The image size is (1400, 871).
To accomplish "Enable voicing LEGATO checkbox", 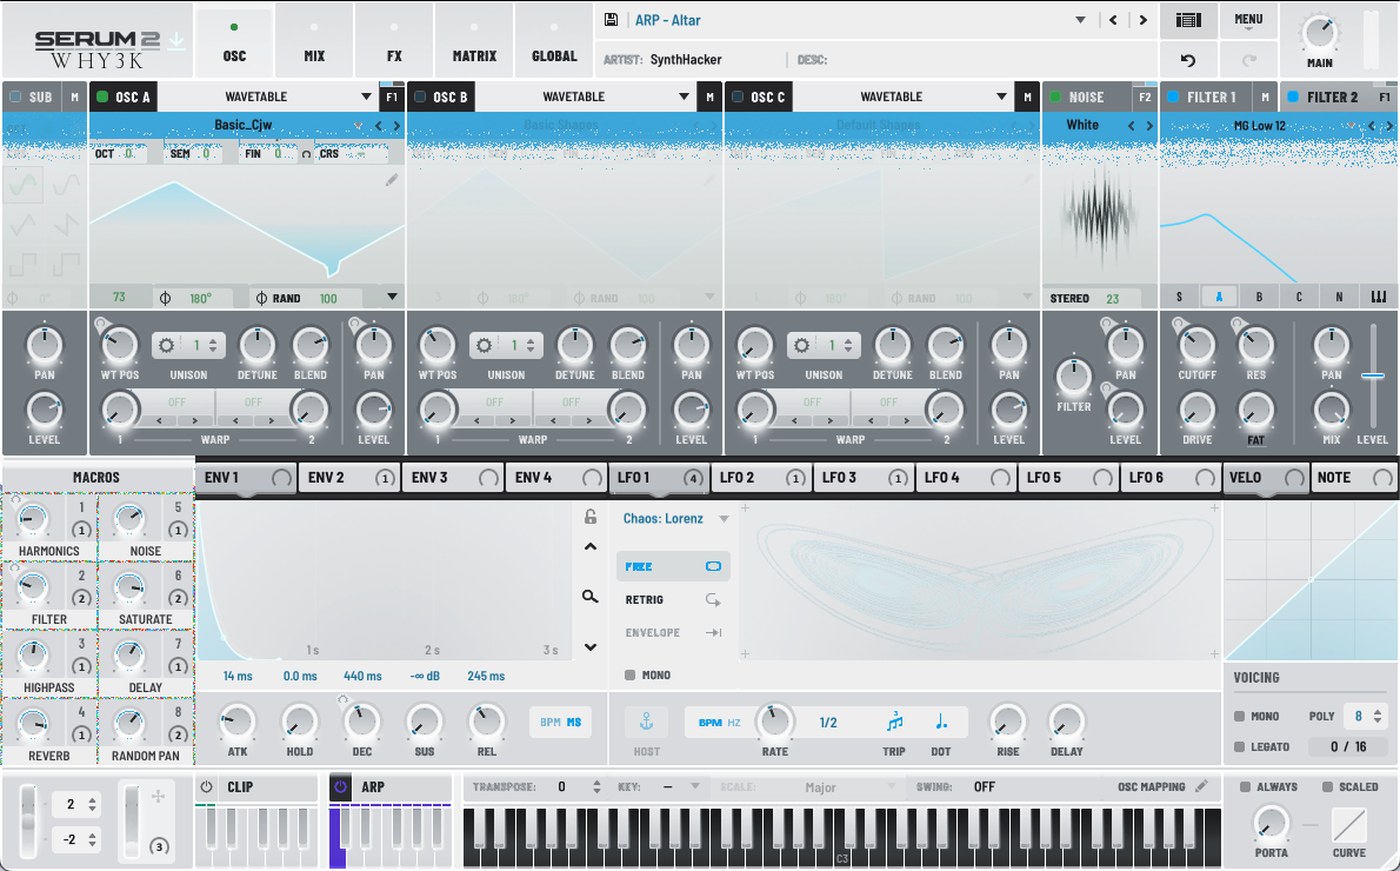I will (1240, 747).
